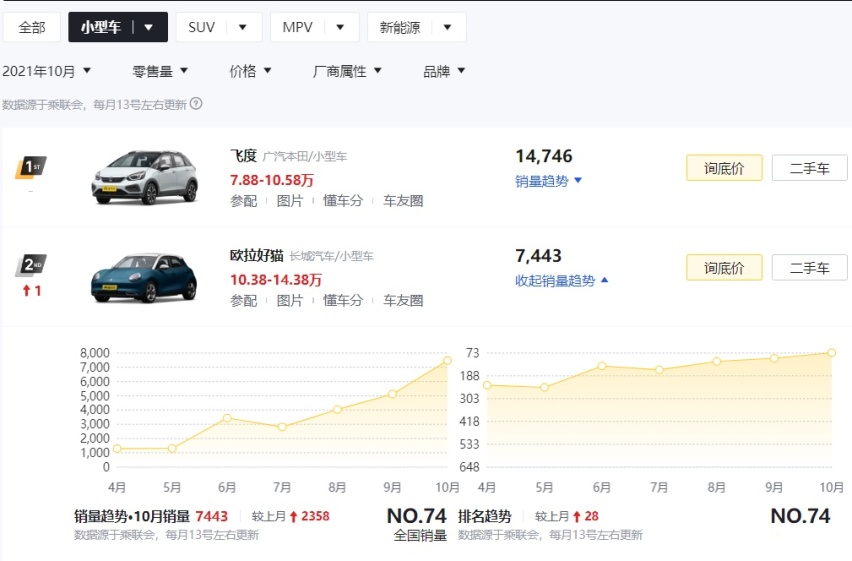852x561 pixels.
Task: Open 车友圈 for 欧拉好猫
Action: [x=403, y=301]
